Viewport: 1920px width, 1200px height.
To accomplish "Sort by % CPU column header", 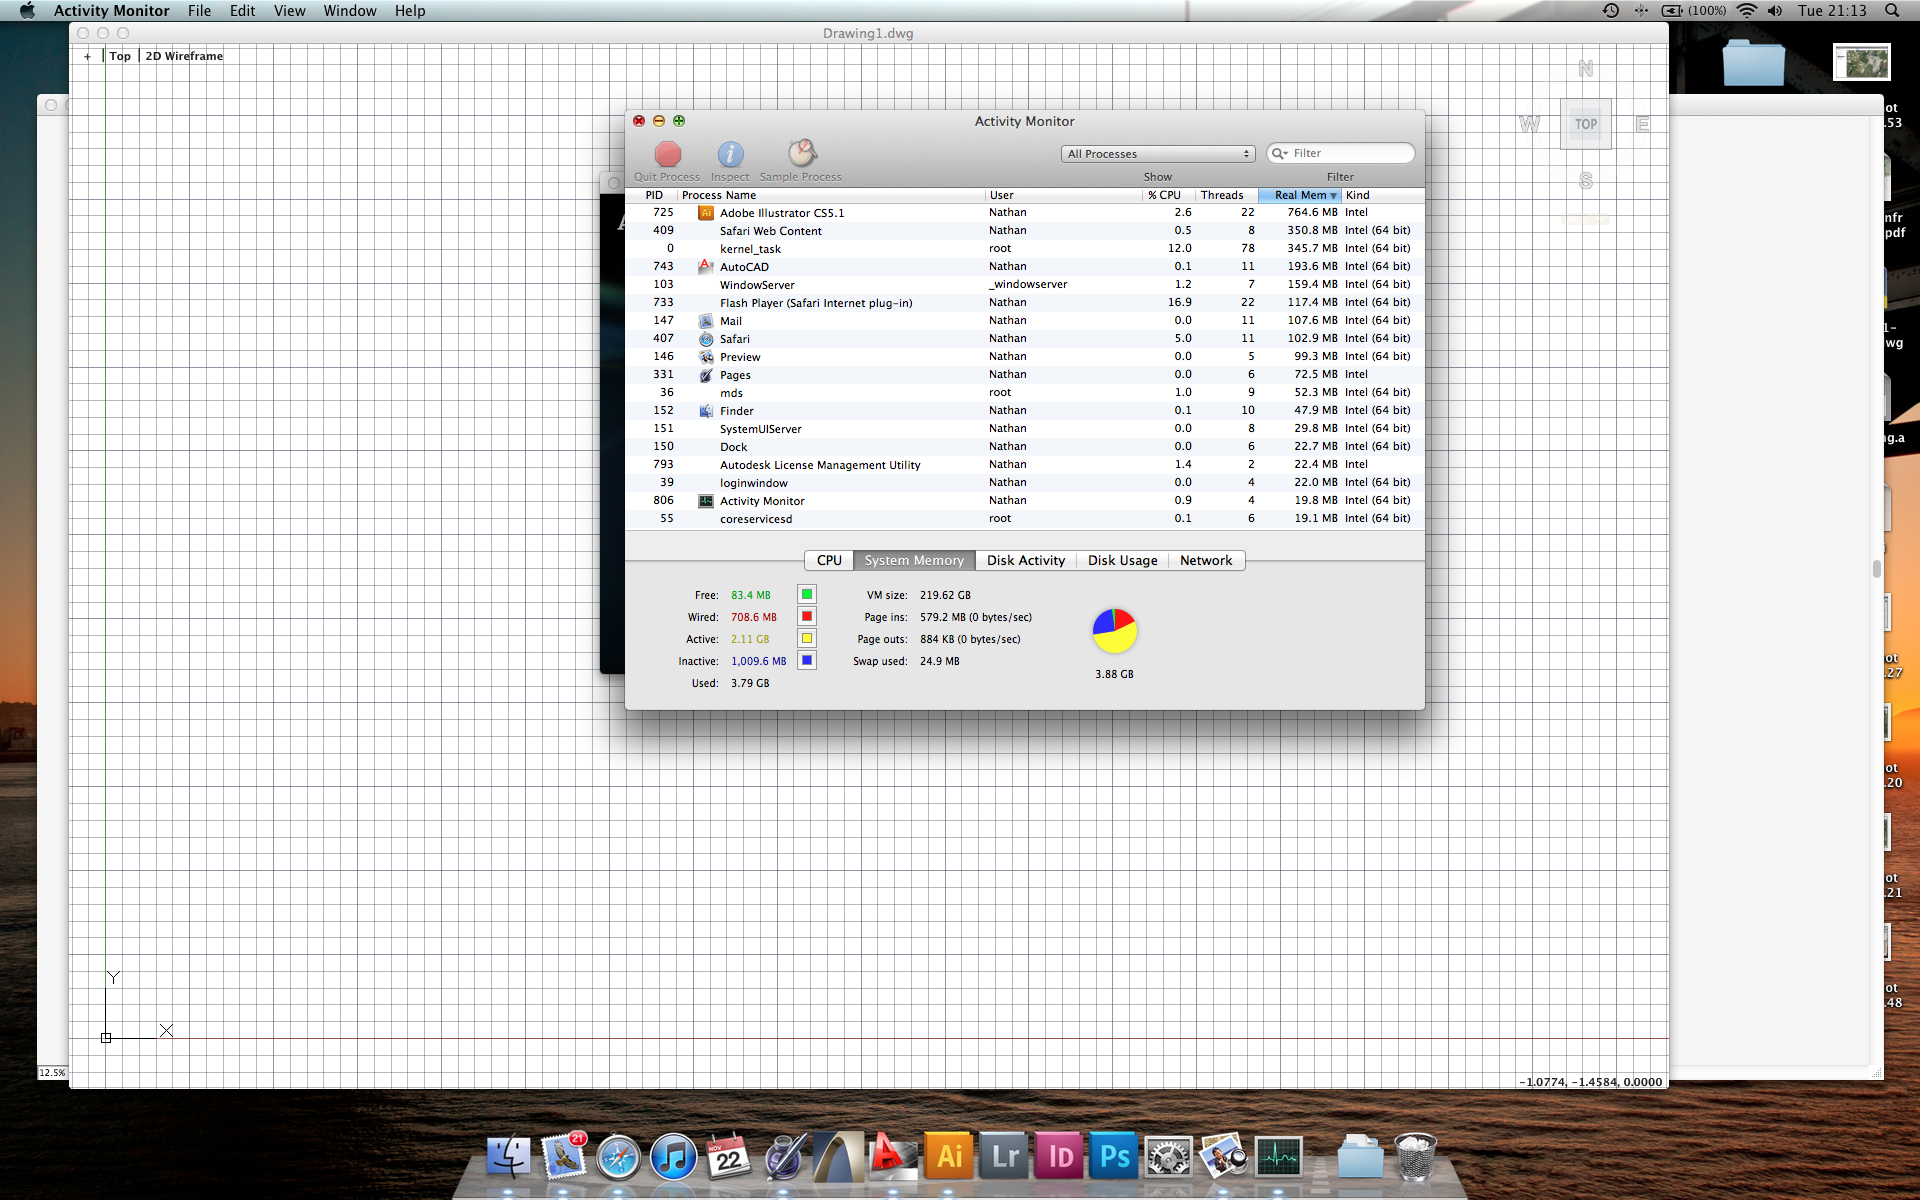I will [x=1167, y=195].
